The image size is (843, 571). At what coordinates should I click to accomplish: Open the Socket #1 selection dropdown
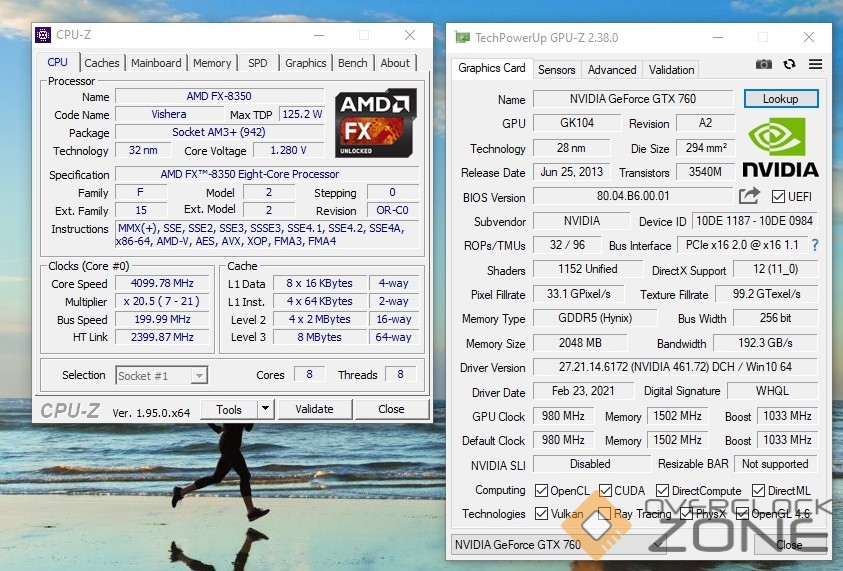coord(161,375)
